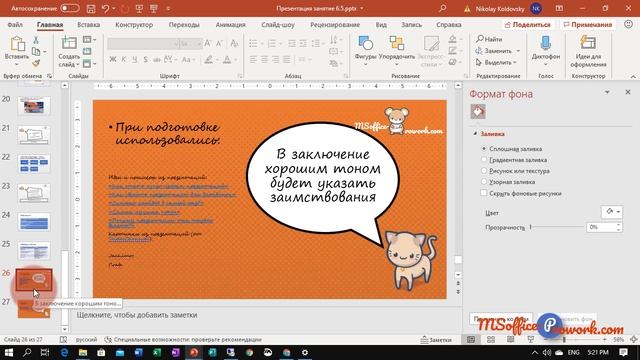Screen dimensions: 640x360
Task: Switch to Reading view icon
Action: click(x=510, y=340)
